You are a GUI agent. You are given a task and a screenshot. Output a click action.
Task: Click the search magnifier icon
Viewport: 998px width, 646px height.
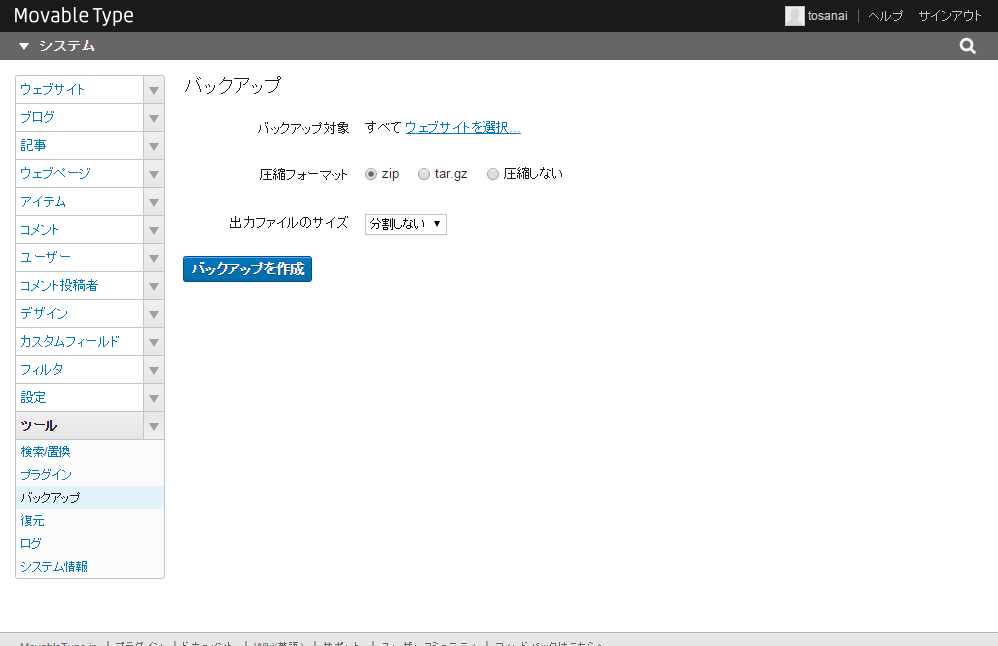(967, 46)
